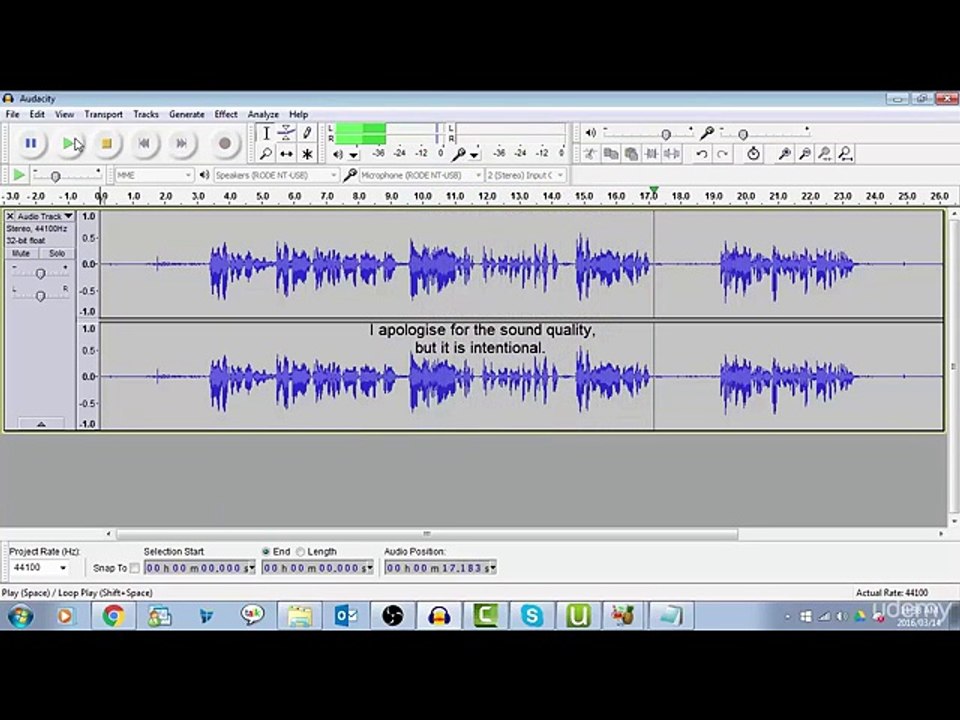
Task: Adjust the track gain slider
Action: click(40, 274)
